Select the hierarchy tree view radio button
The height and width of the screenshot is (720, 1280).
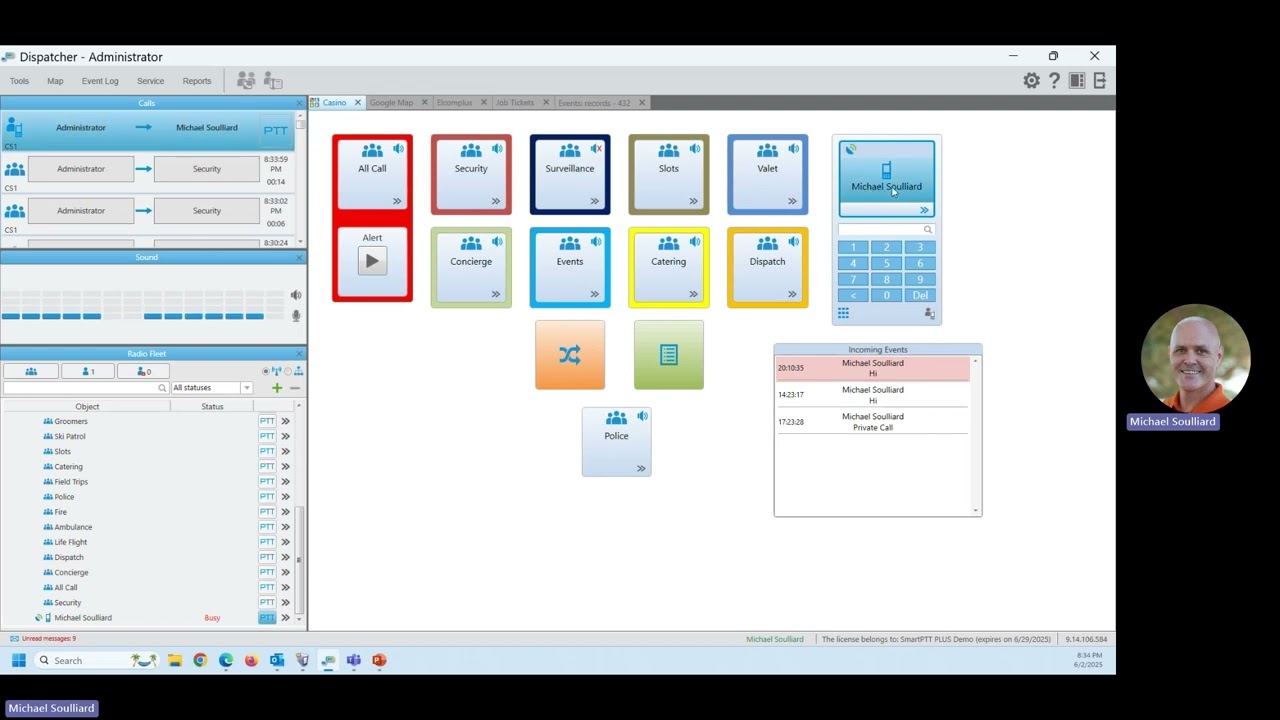(x=289, y=371)
